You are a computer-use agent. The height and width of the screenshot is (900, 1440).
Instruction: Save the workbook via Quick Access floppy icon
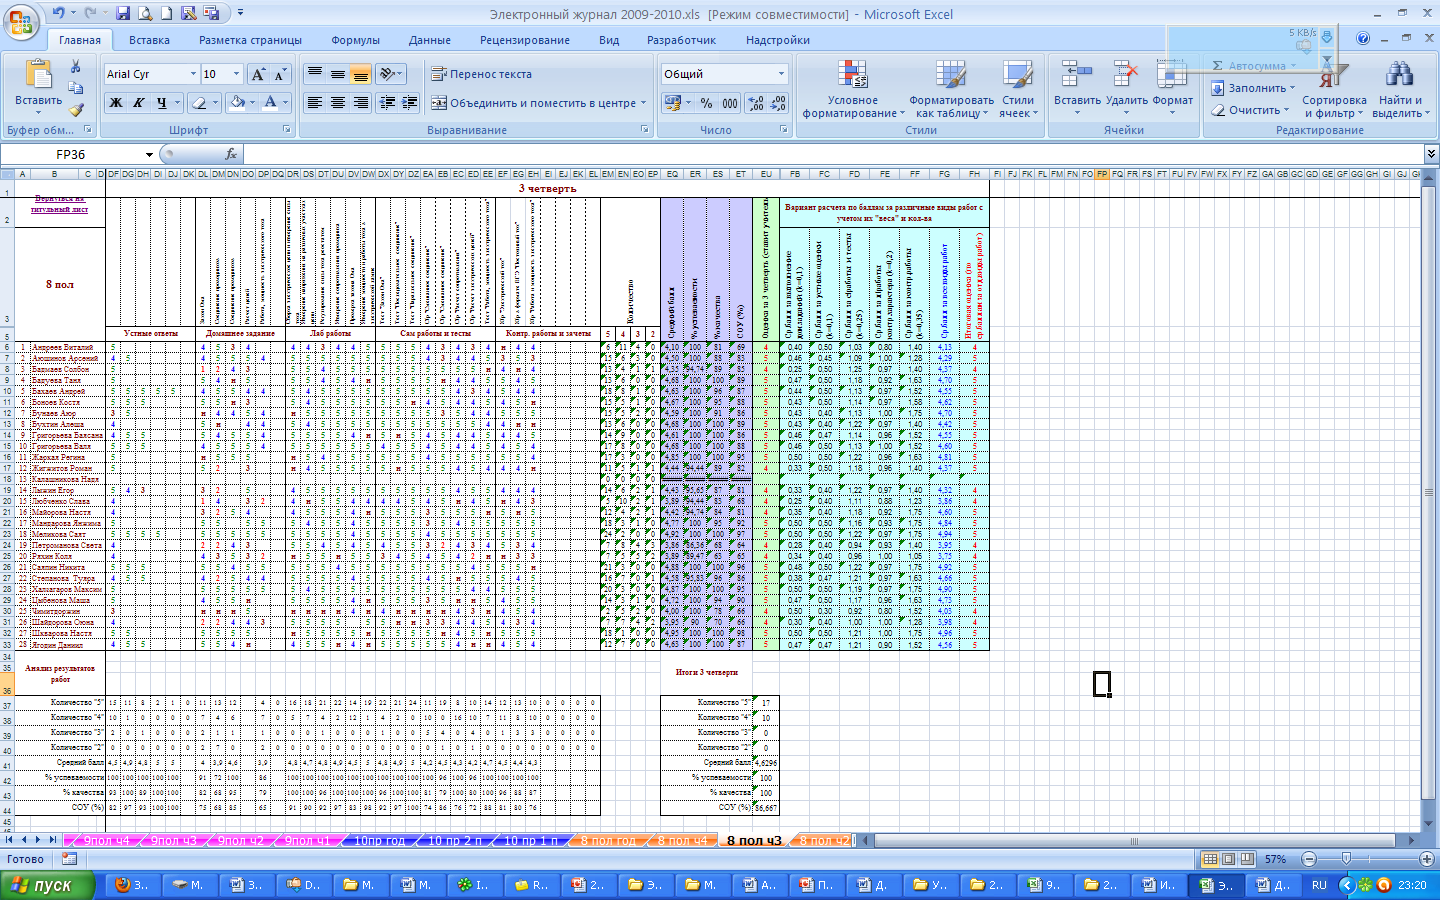pos(123,13)
